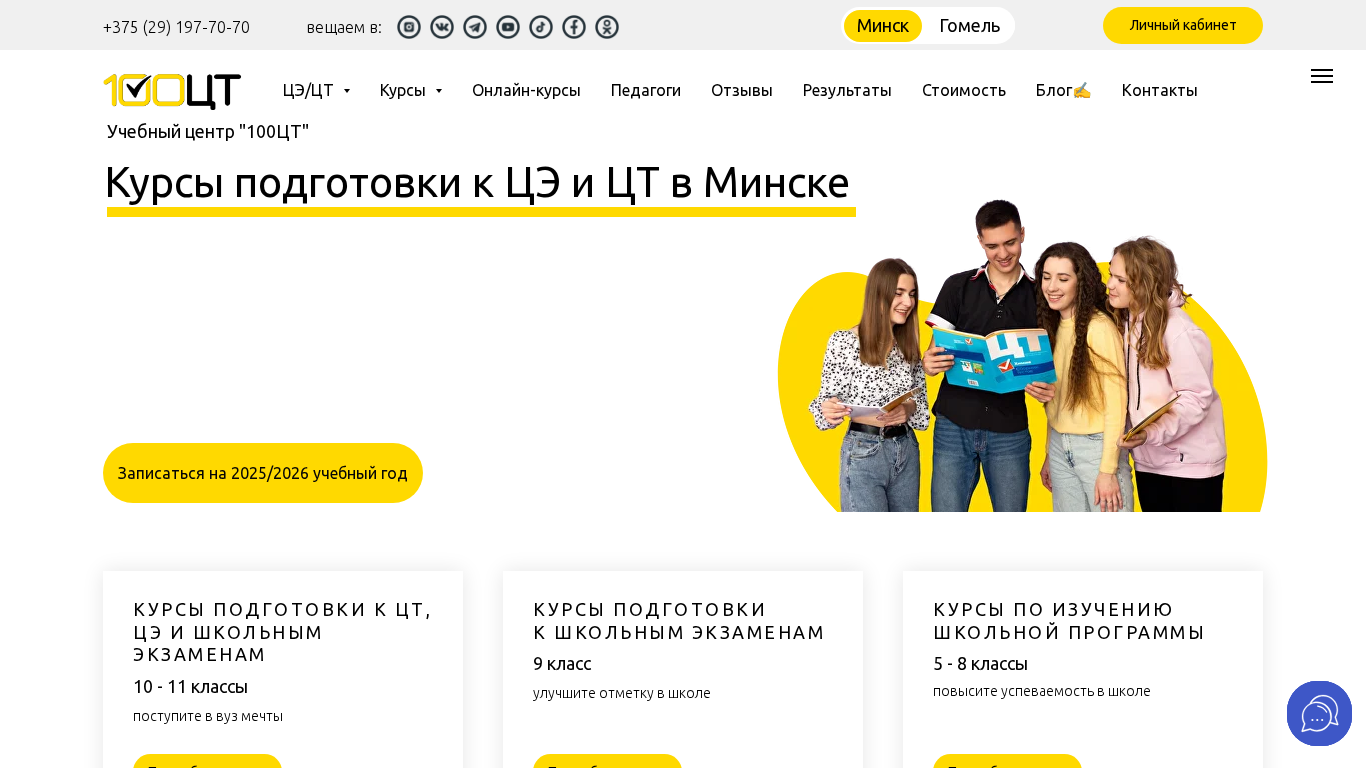
Task: Open the TikTok social icon
Action: click(541, 27)
